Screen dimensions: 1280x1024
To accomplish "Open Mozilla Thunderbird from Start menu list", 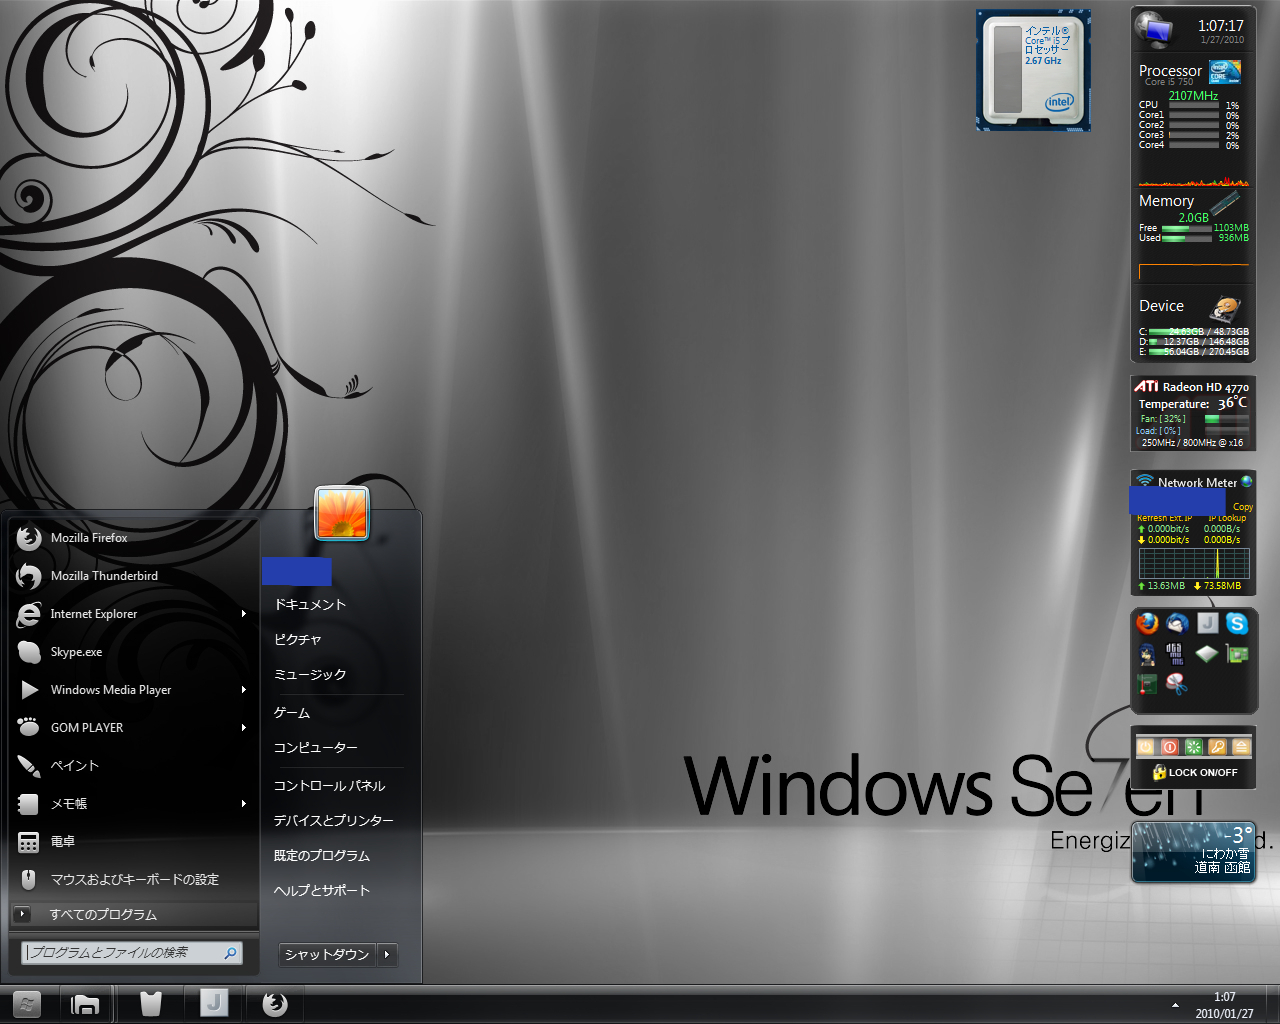I will [x=134, y=576].
